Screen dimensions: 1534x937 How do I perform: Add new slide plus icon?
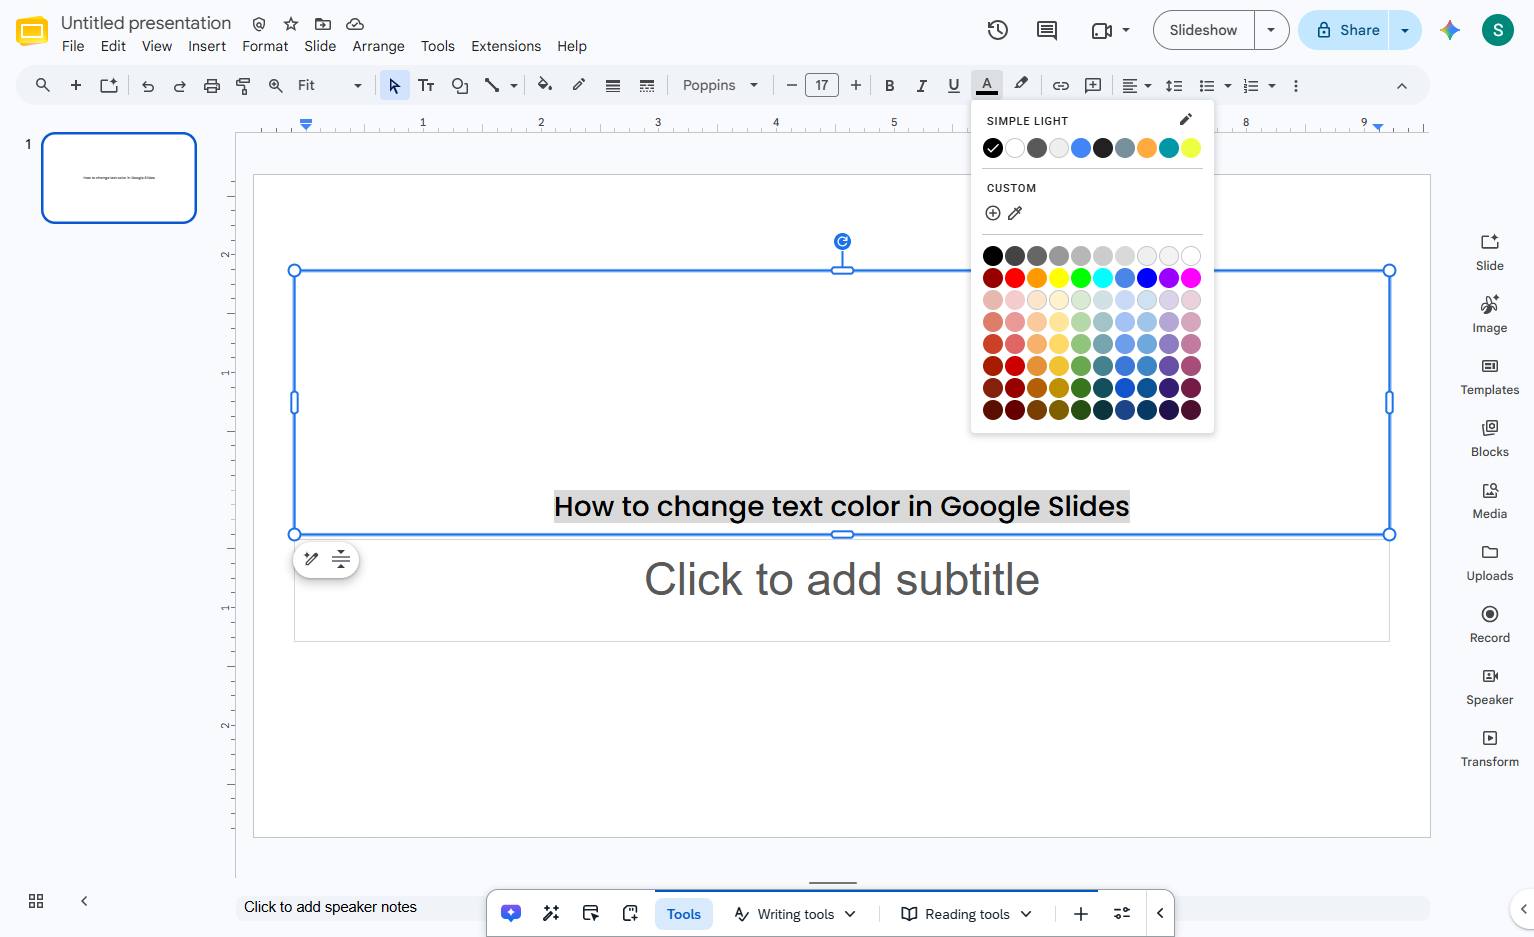[76, 86]
